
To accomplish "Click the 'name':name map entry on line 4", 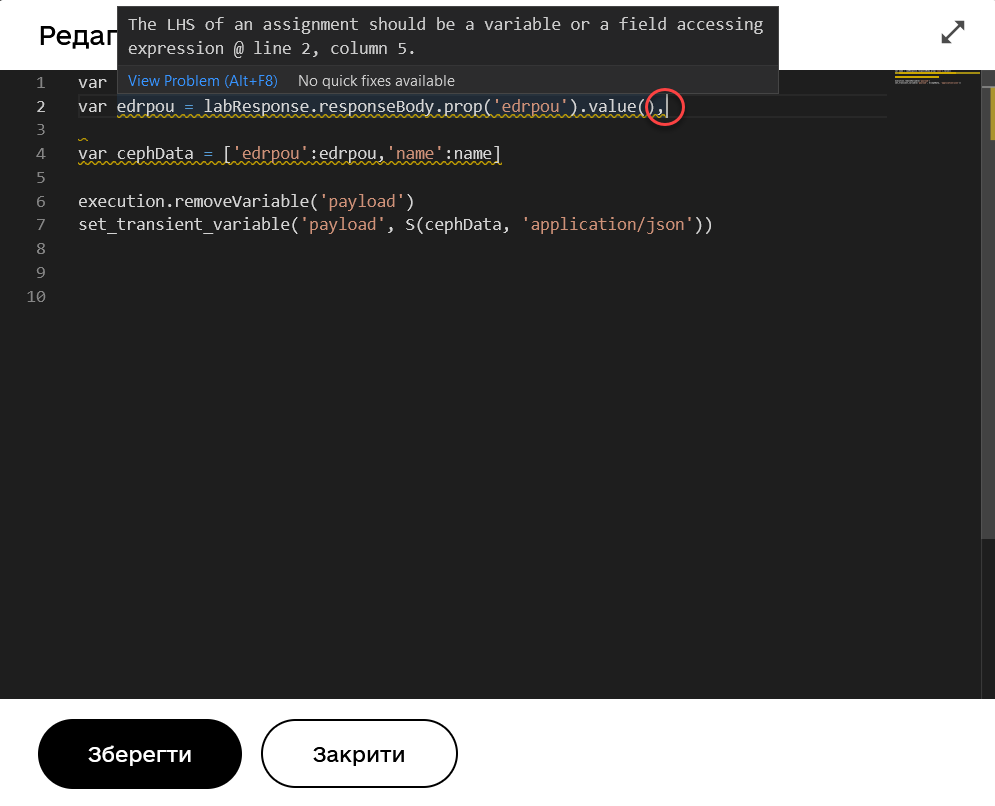I will coord(439,154).
